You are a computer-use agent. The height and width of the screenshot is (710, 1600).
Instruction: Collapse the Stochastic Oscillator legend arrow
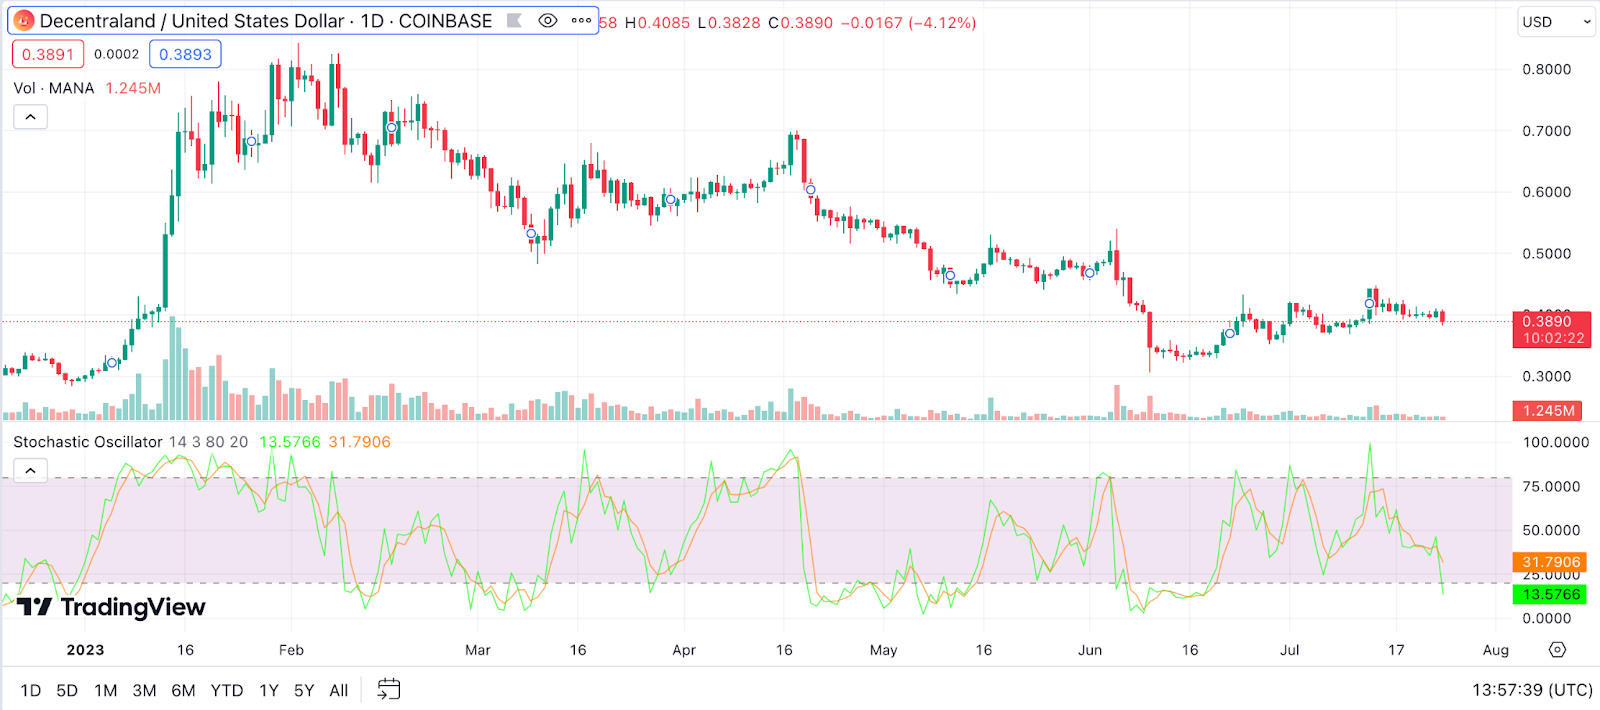(30, 470)
